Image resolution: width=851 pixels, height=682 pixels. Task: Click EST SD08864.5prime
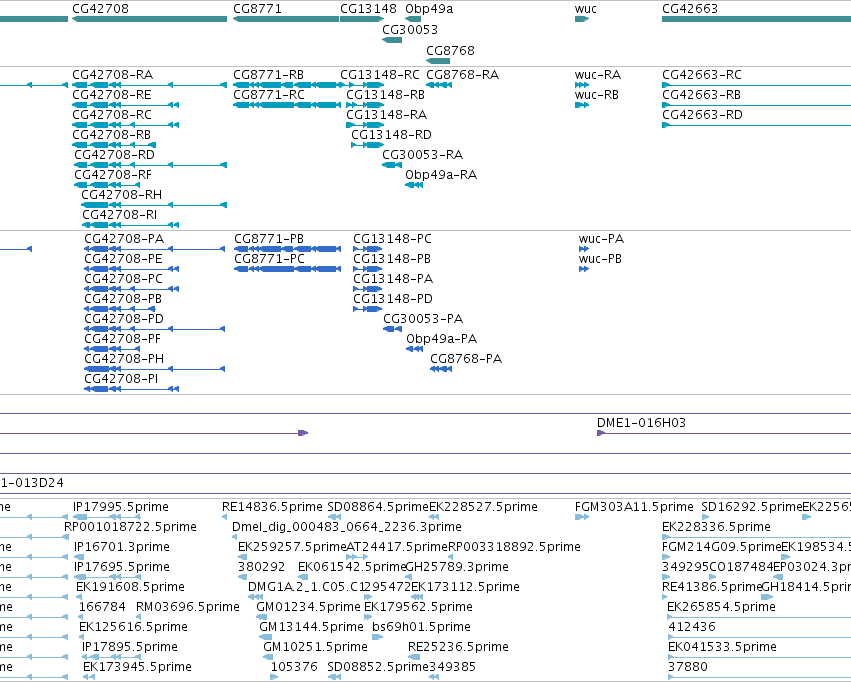tap(378, 507)
